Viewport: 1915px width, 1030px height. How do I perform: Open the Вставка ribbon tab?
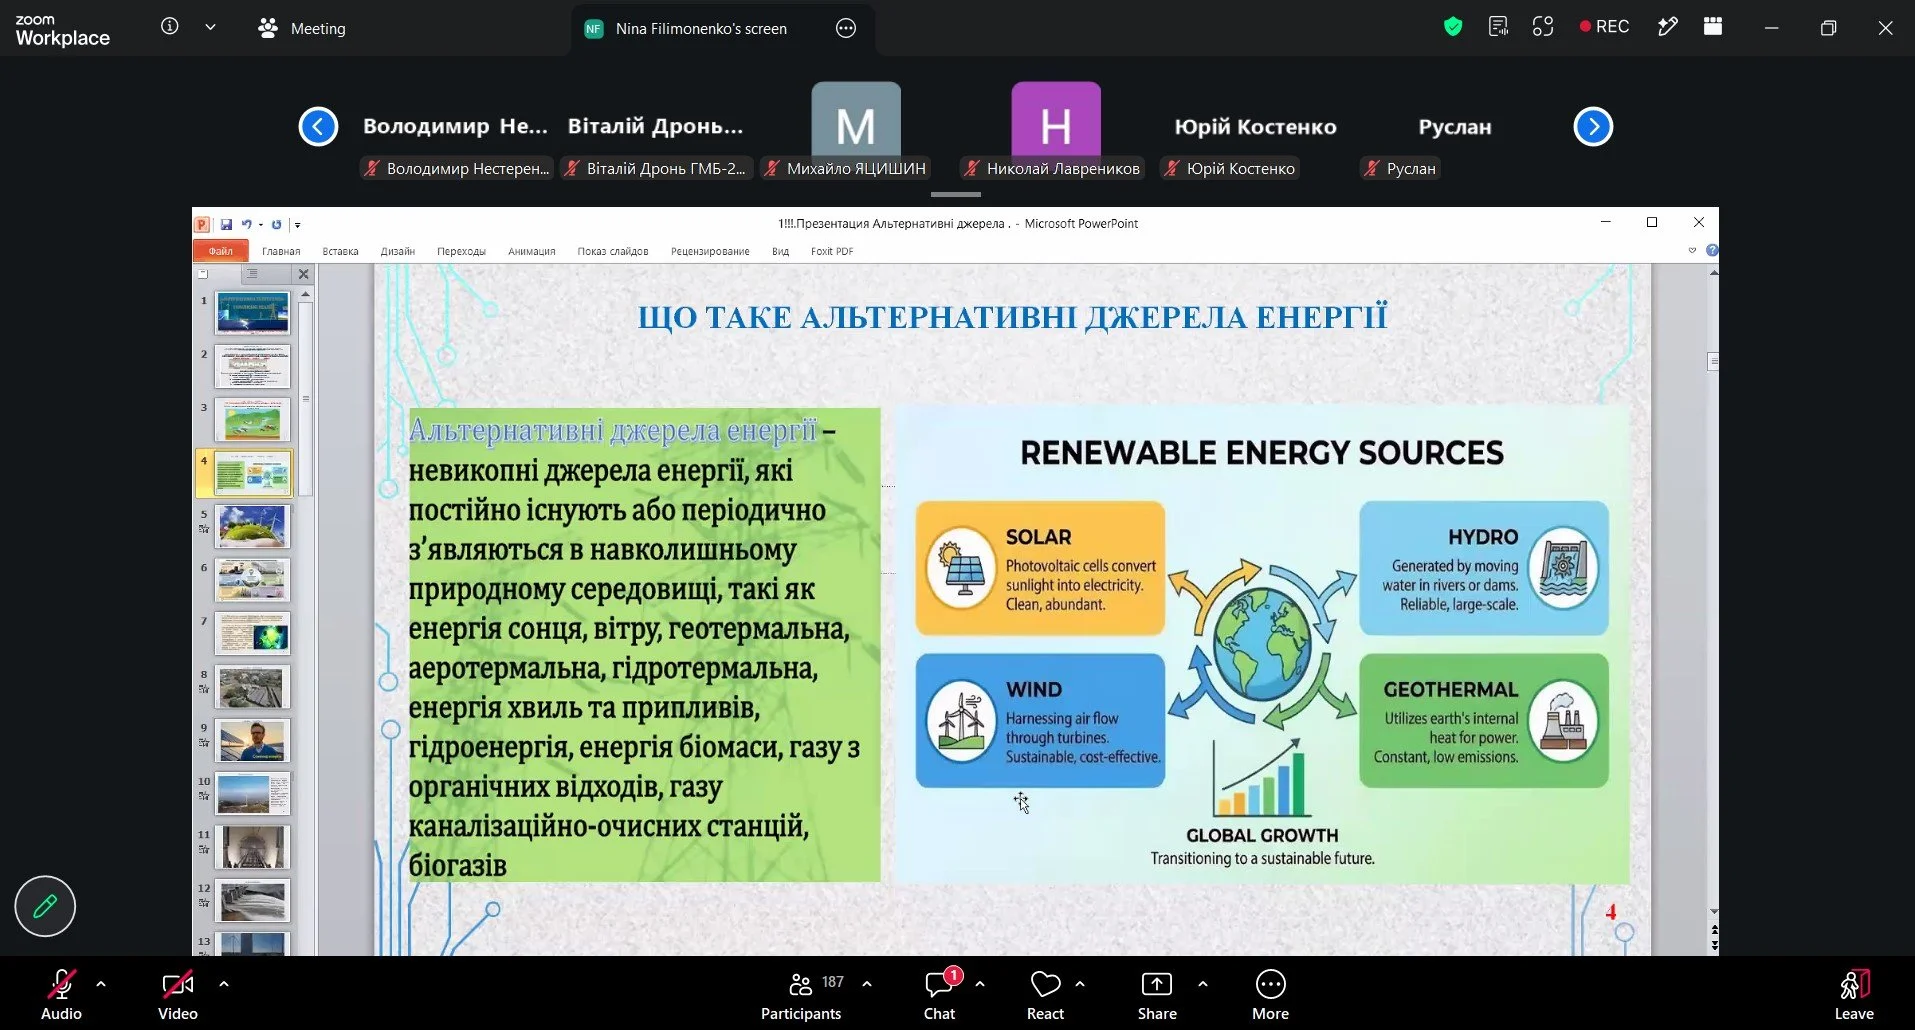tap(340, 251)
